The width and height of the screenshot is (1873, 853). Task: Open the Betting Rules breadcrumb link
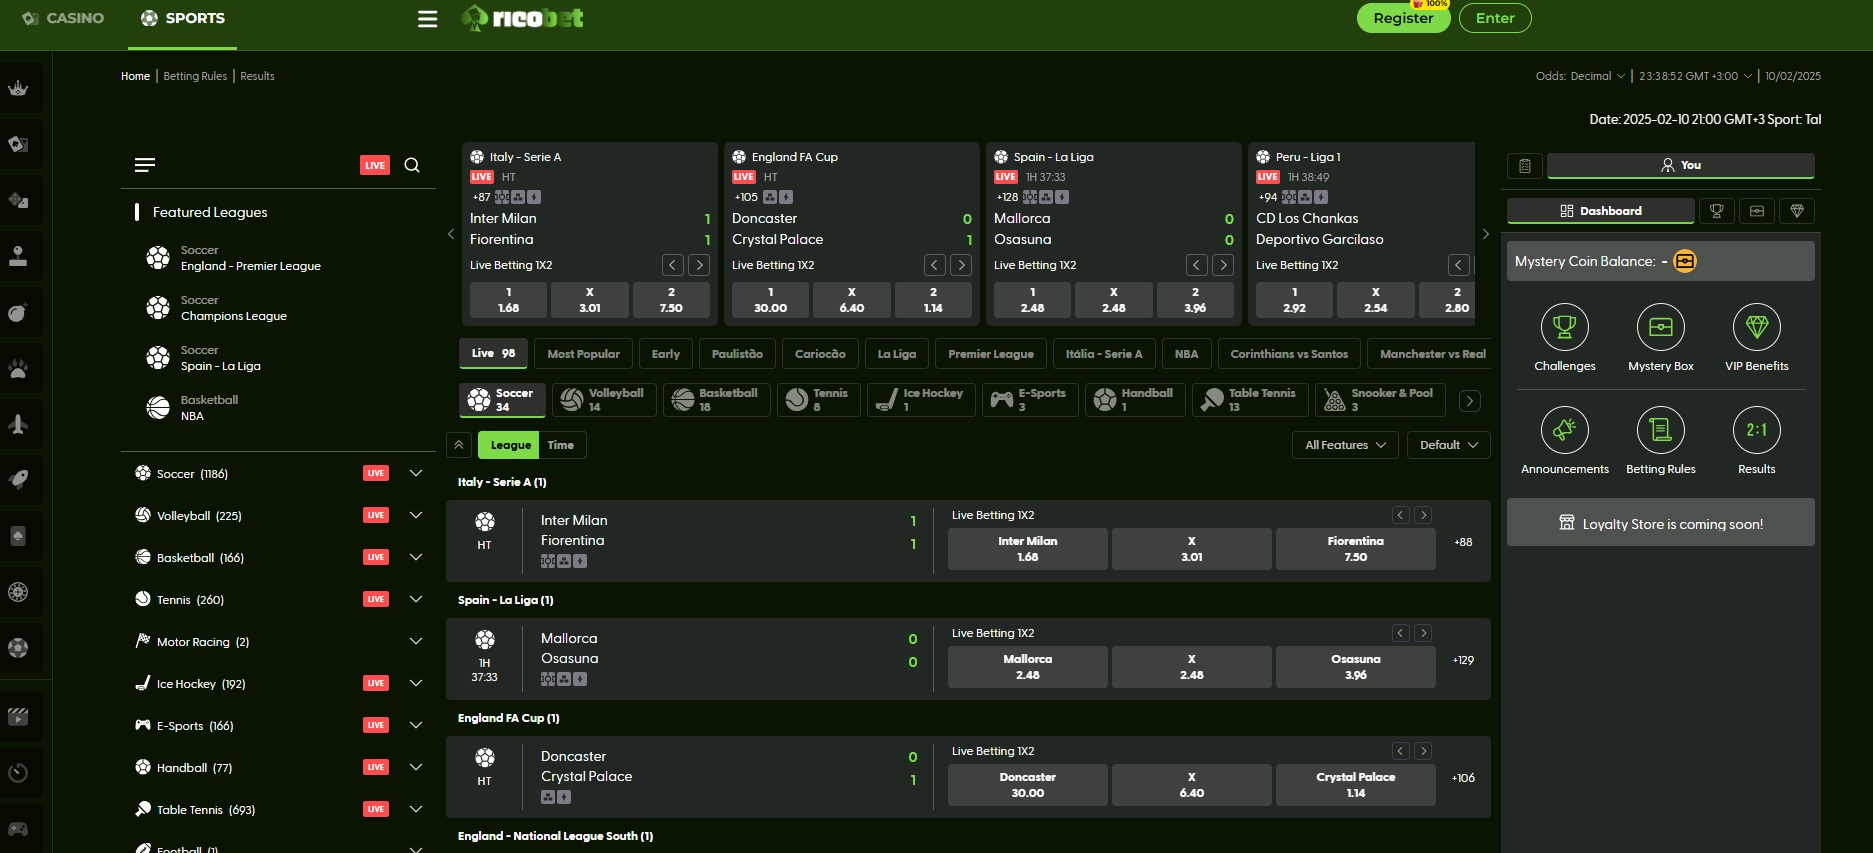[195, 76]
